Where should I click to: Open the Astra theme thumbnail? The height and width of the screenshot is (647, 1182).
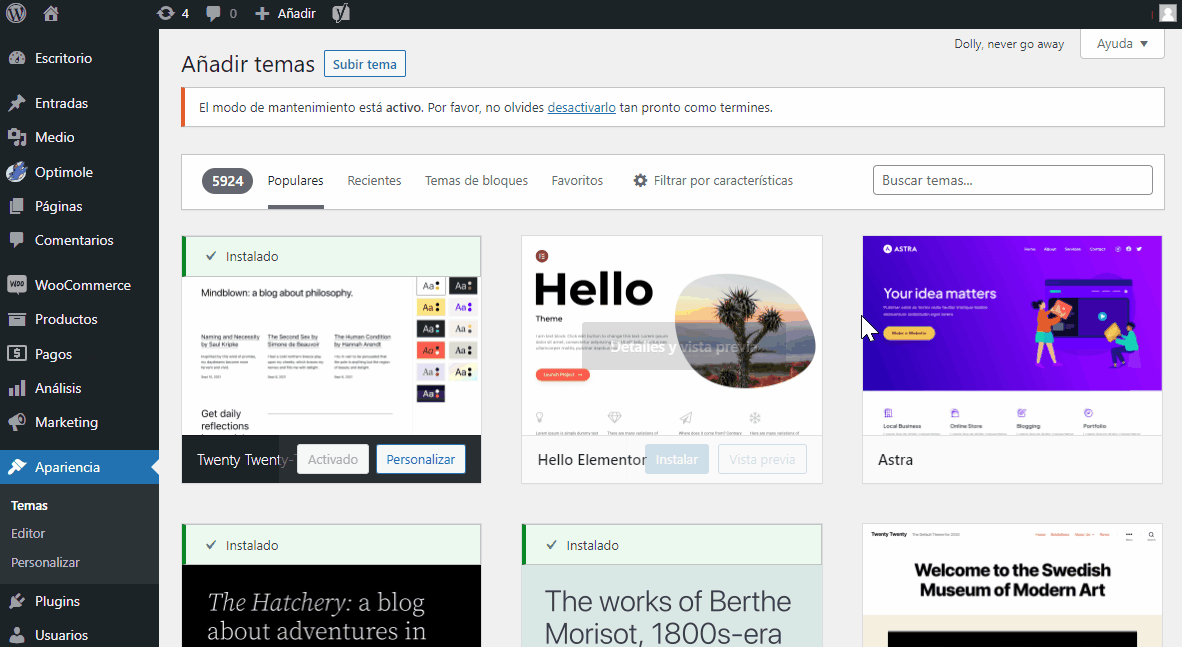point(1012,336)
